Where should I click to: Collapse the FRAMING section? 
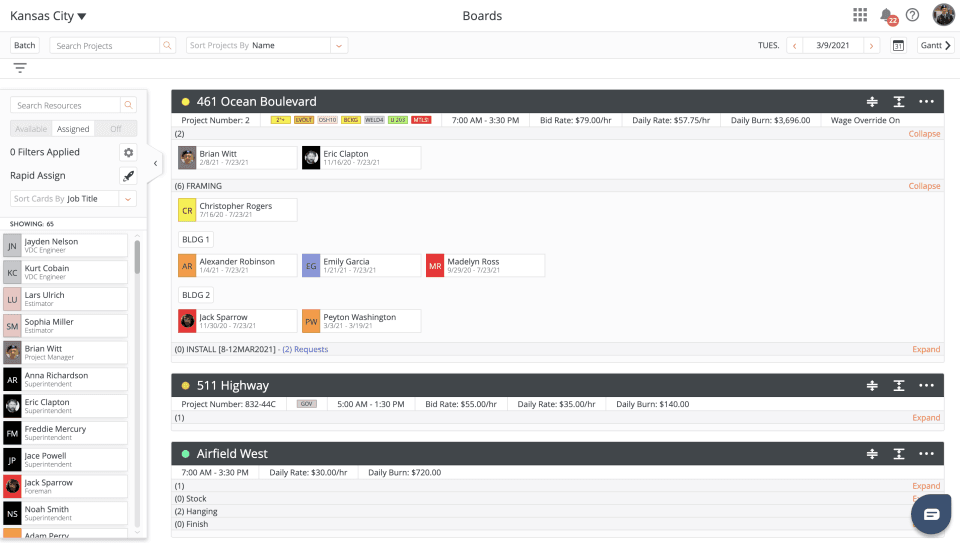pyautogui.click(x=924, y=186)
